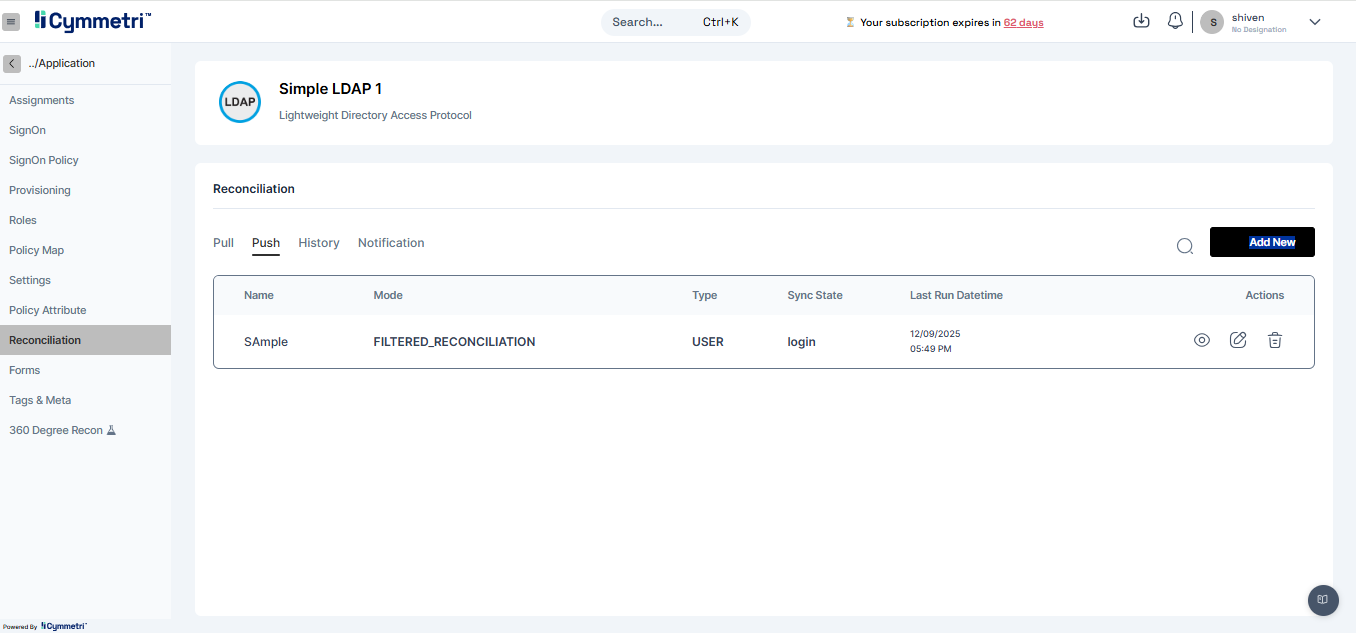Go to Policy Attribute sidebar item
The image size is (1356, 633).
pos(85,310)
